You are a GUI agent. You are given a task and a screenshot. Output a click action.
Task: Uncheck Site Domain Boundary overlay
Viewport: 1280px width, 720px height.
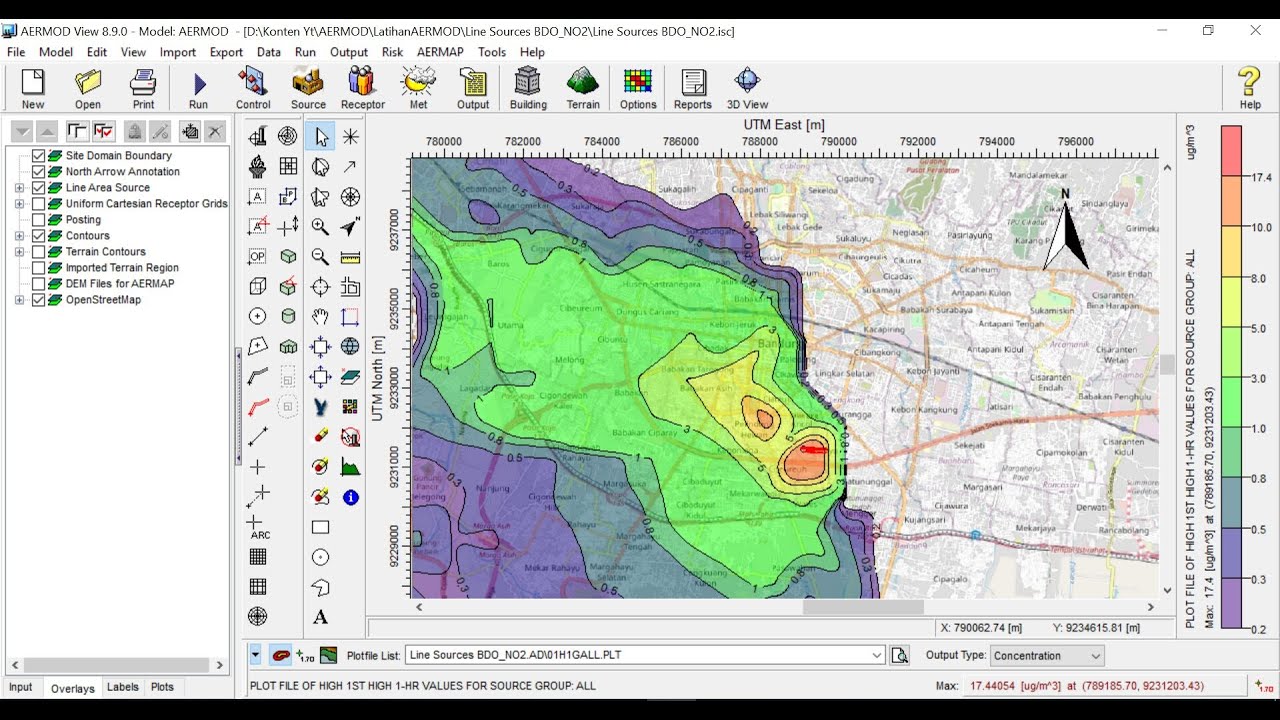coord(39,156)
